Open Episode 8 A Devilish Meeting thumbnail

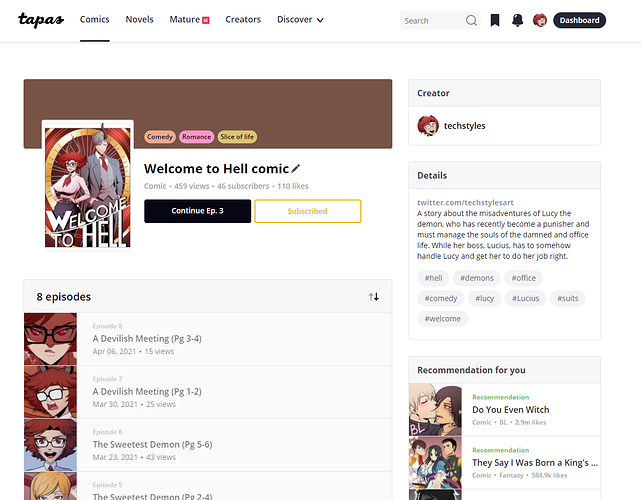(50, 339)
